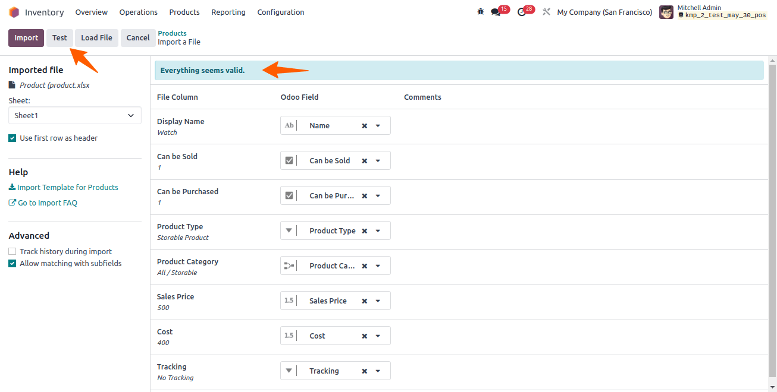The width and height of the screenshot is (777, 392).
Task: Expand the Product Type dropdown arrow
Action: point(378,231)
